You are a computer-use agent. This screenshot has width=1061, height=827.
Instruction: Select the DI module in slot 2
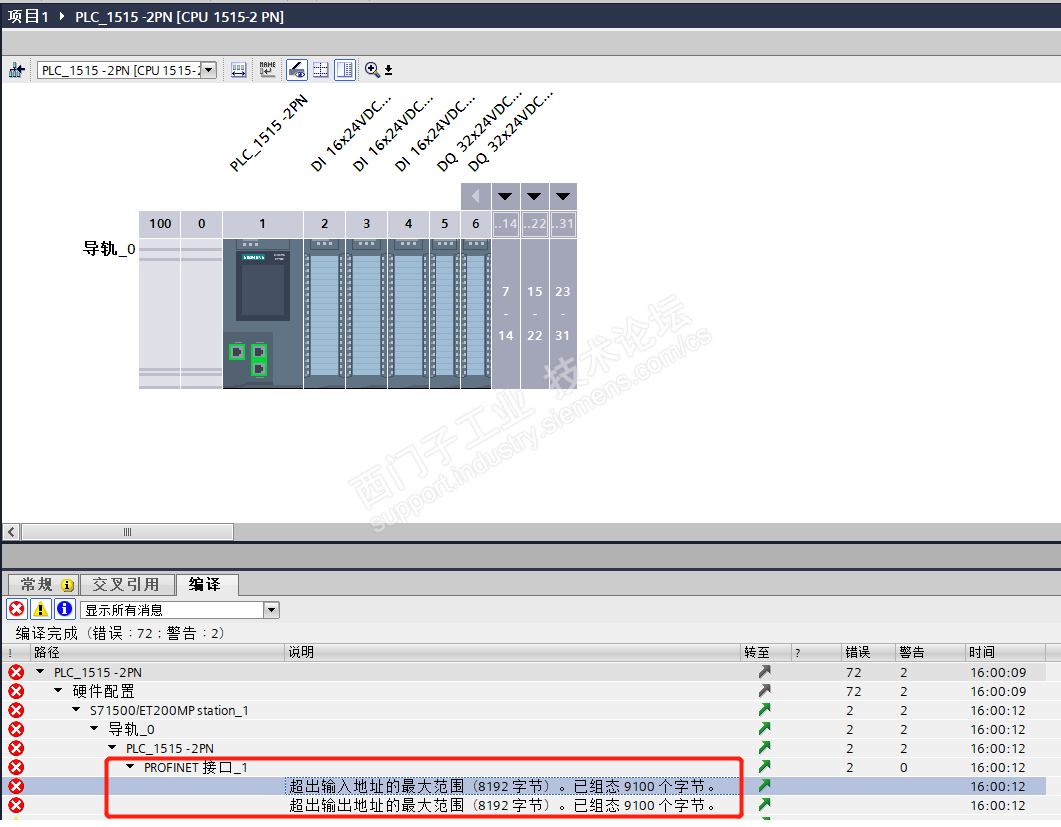pos(325,313)
